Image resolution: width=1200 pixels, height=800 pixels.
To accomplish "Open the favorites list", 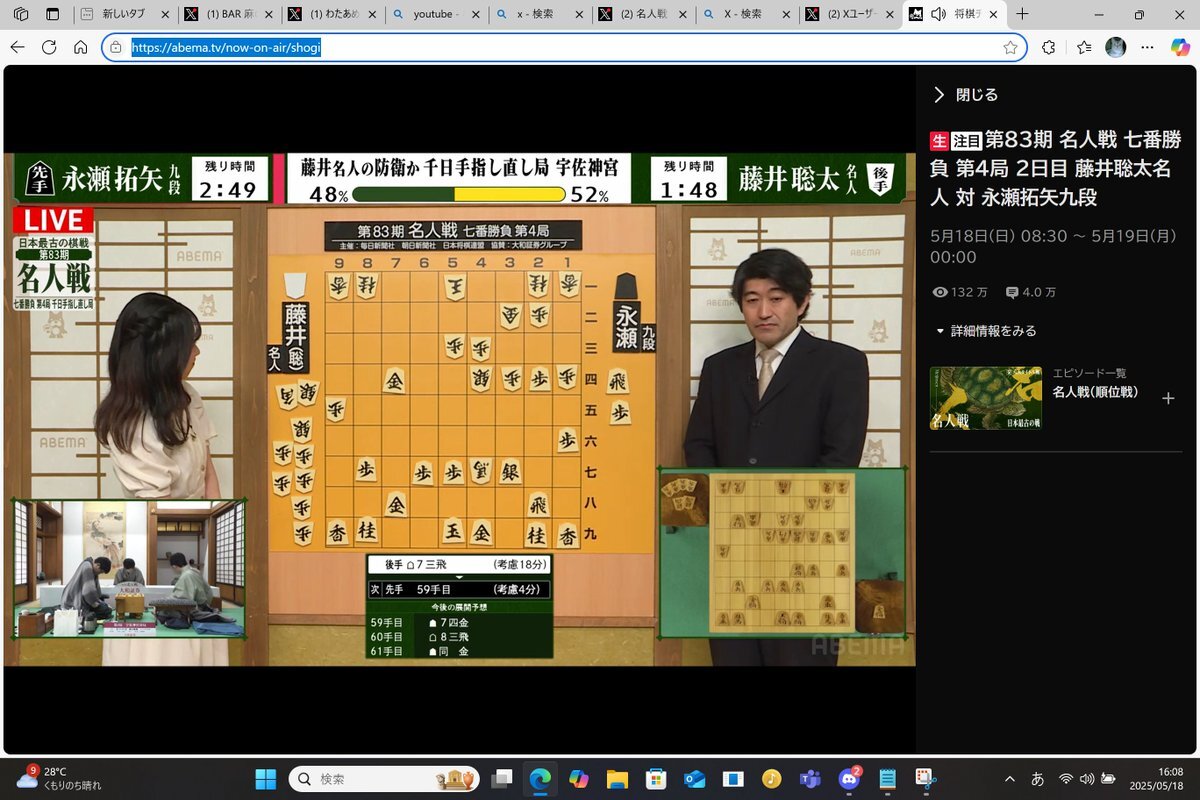I will pyautogui.click(x=1084, y=47).
